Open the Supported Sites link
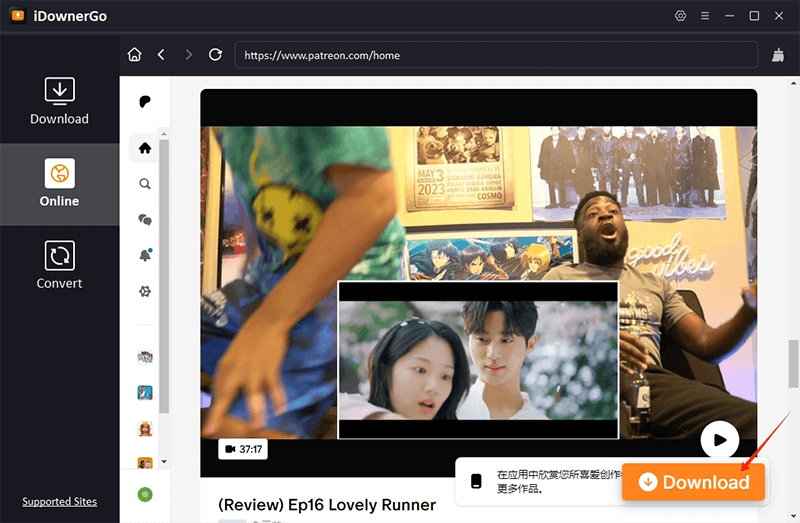Screen dimensions: 800x523 click(59, 501)
